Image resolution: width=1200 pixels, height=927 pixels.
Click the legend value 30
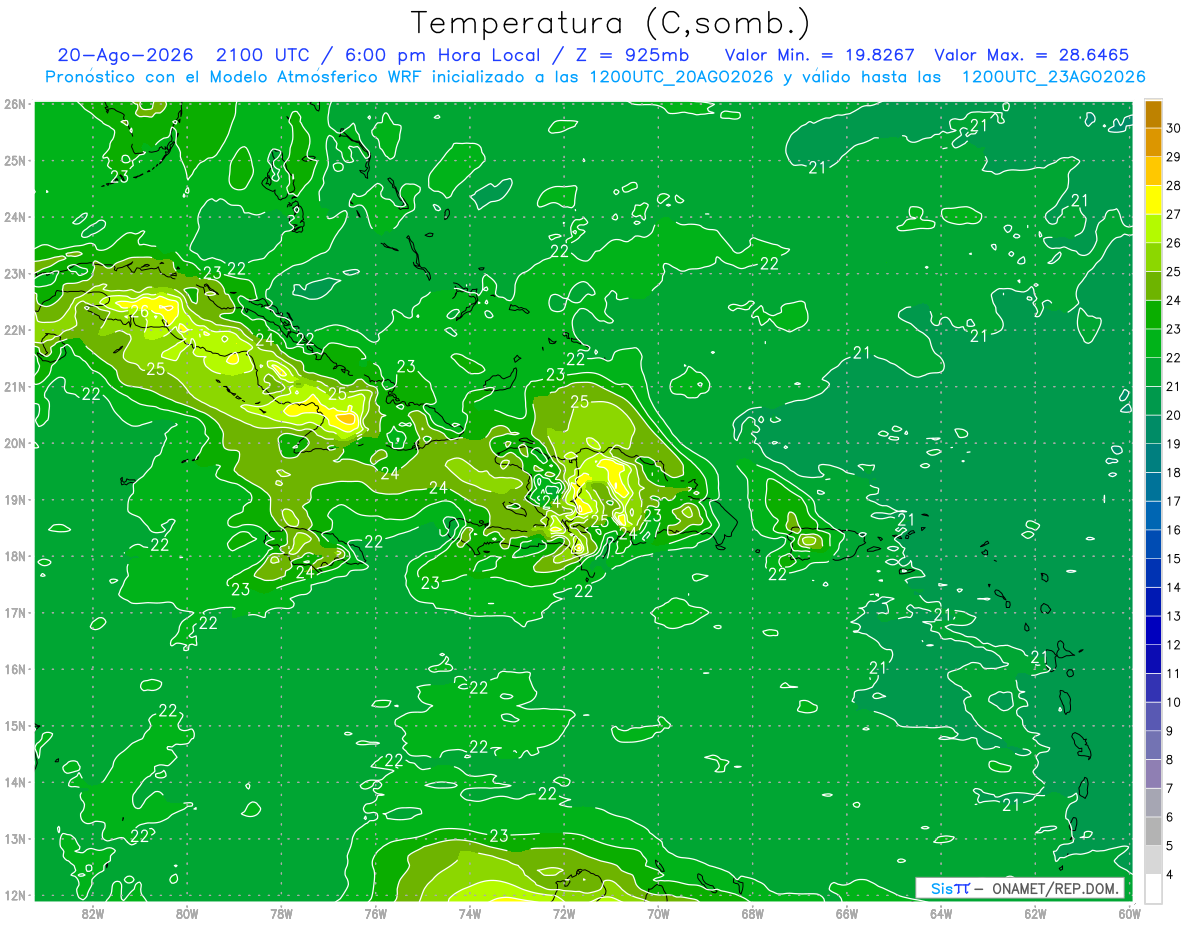point(1174,128)
